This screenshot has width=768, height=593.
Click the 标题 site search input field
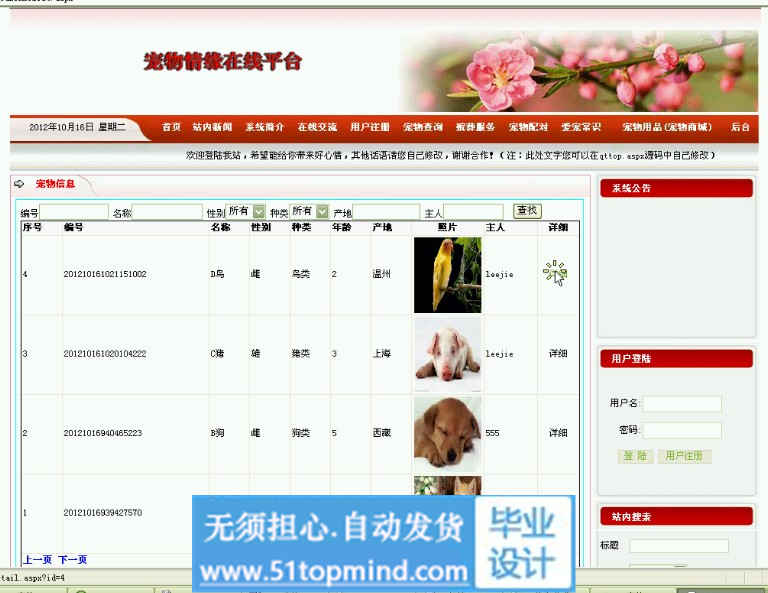coord(679,546)
